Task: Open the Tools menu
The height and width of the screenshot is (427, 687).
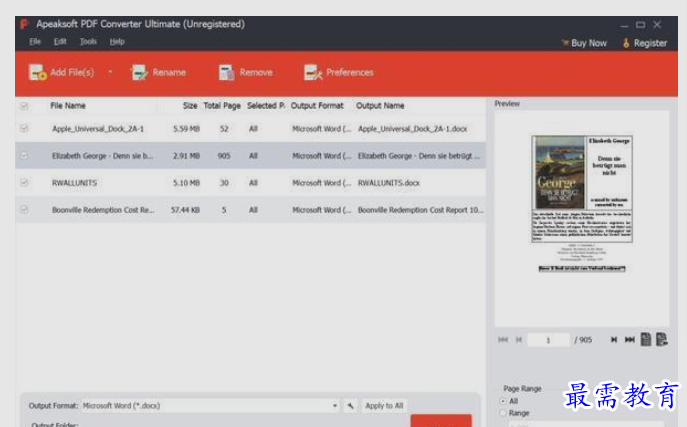Action: point(88,42)
